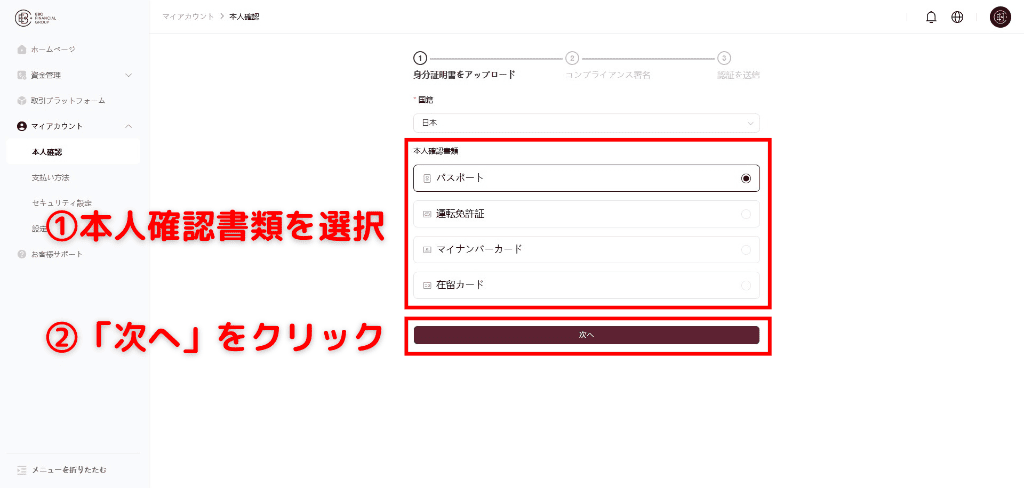Click the notification bell icon
Viewport: 1024px width, 488px height.
(x=931, y=17)
